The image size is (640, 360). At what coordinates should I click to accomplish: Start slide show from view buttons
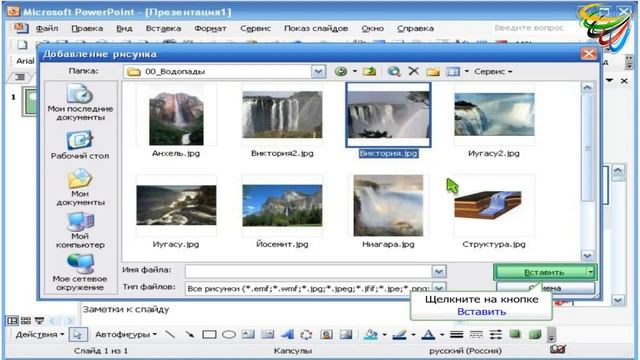[x=39, y=321]
